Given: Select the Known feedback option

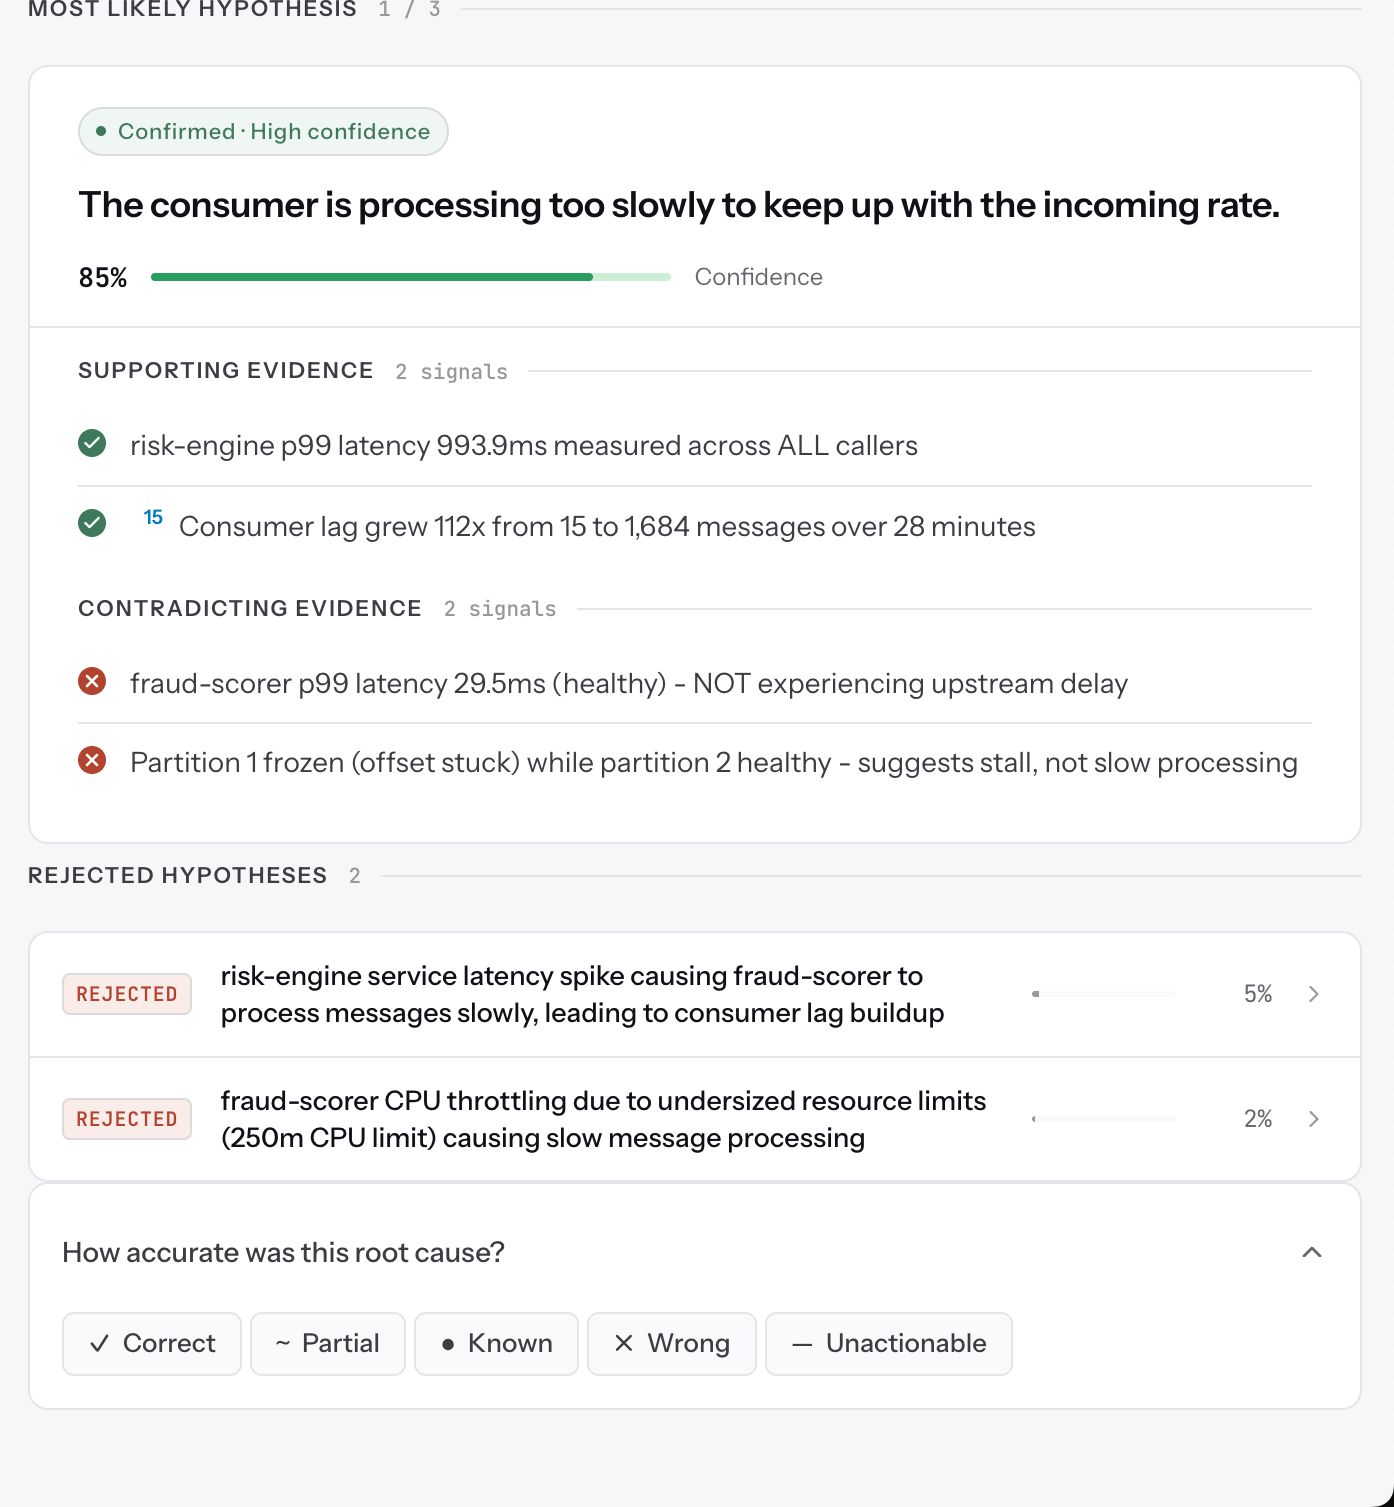Looking at the screenshot, I should tap(496, 1343).
